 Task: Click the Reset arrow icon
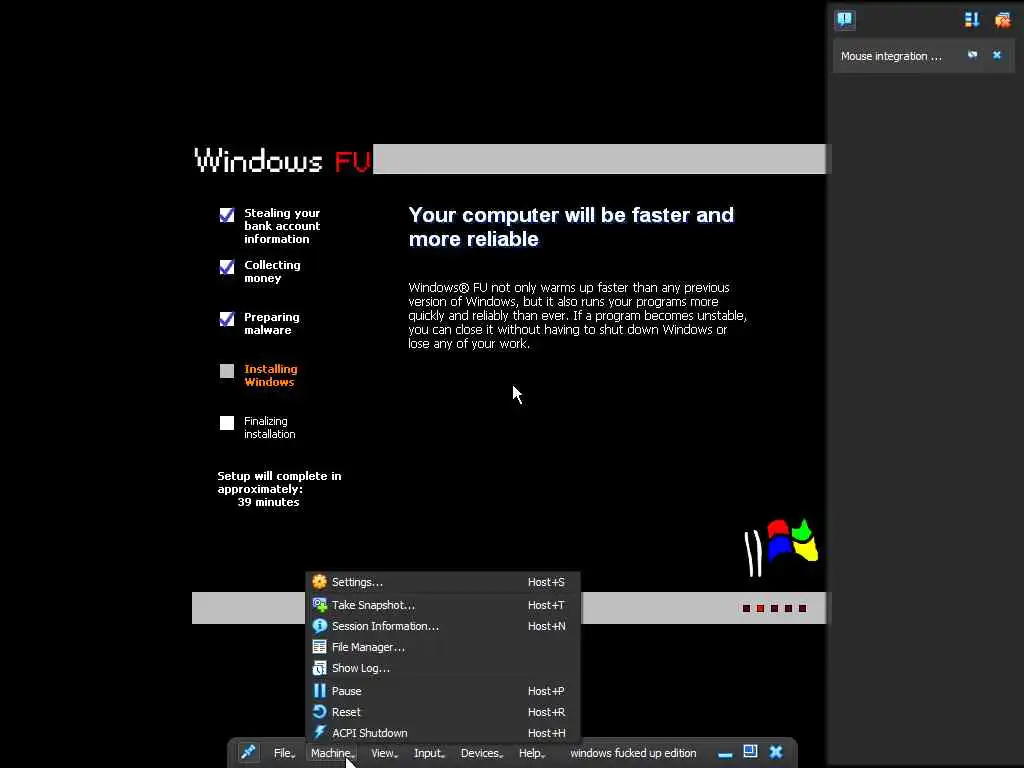(x=319, y=711)
